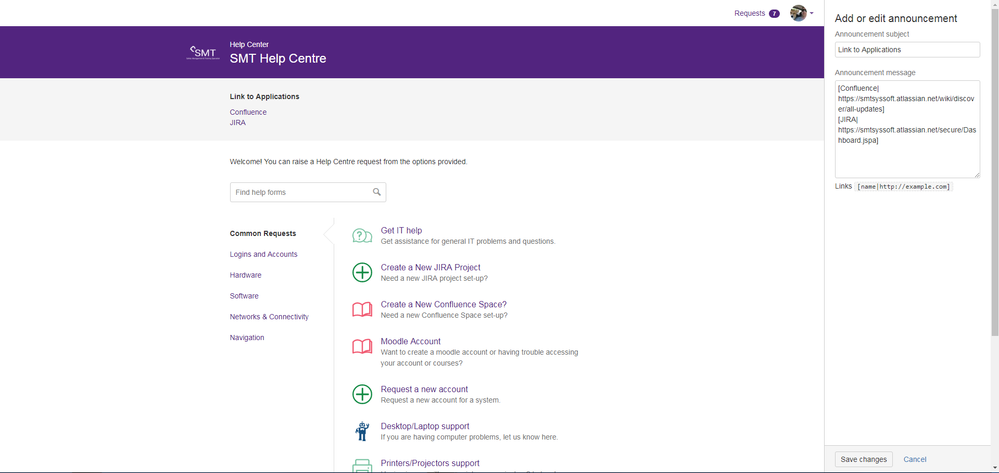Click Save changes button
Image resolution: width=999 pixels, height=473 pixels.
coord(863,459)
